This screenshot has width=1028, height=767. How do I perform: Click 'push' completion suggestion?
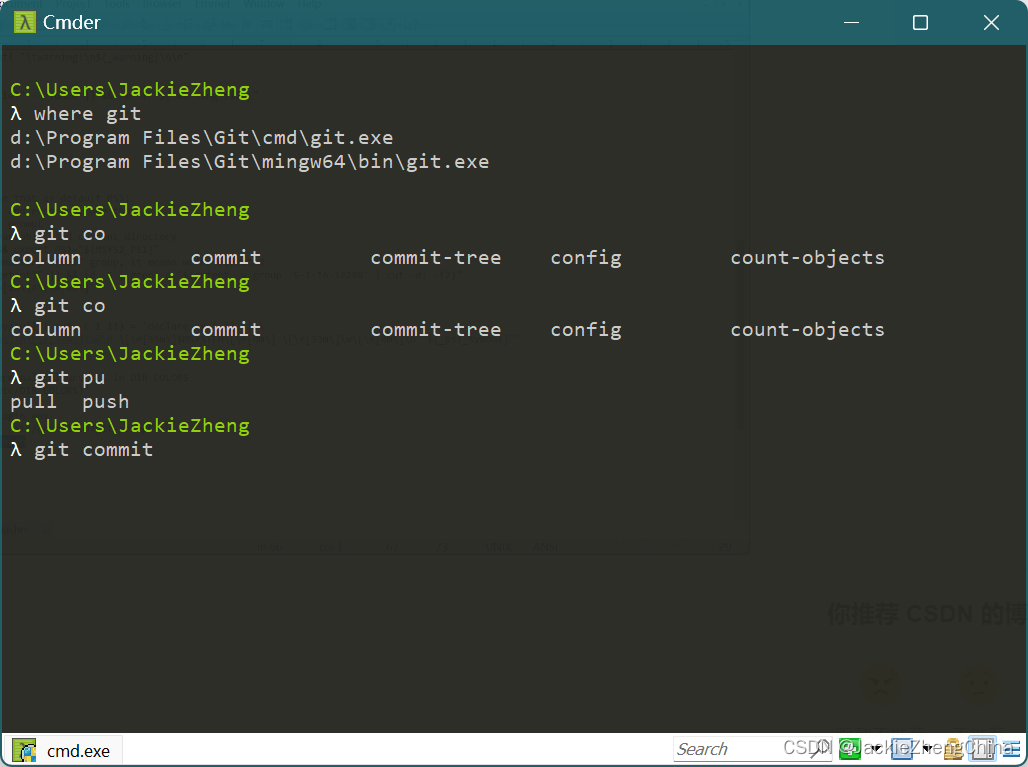pos(106,402)
